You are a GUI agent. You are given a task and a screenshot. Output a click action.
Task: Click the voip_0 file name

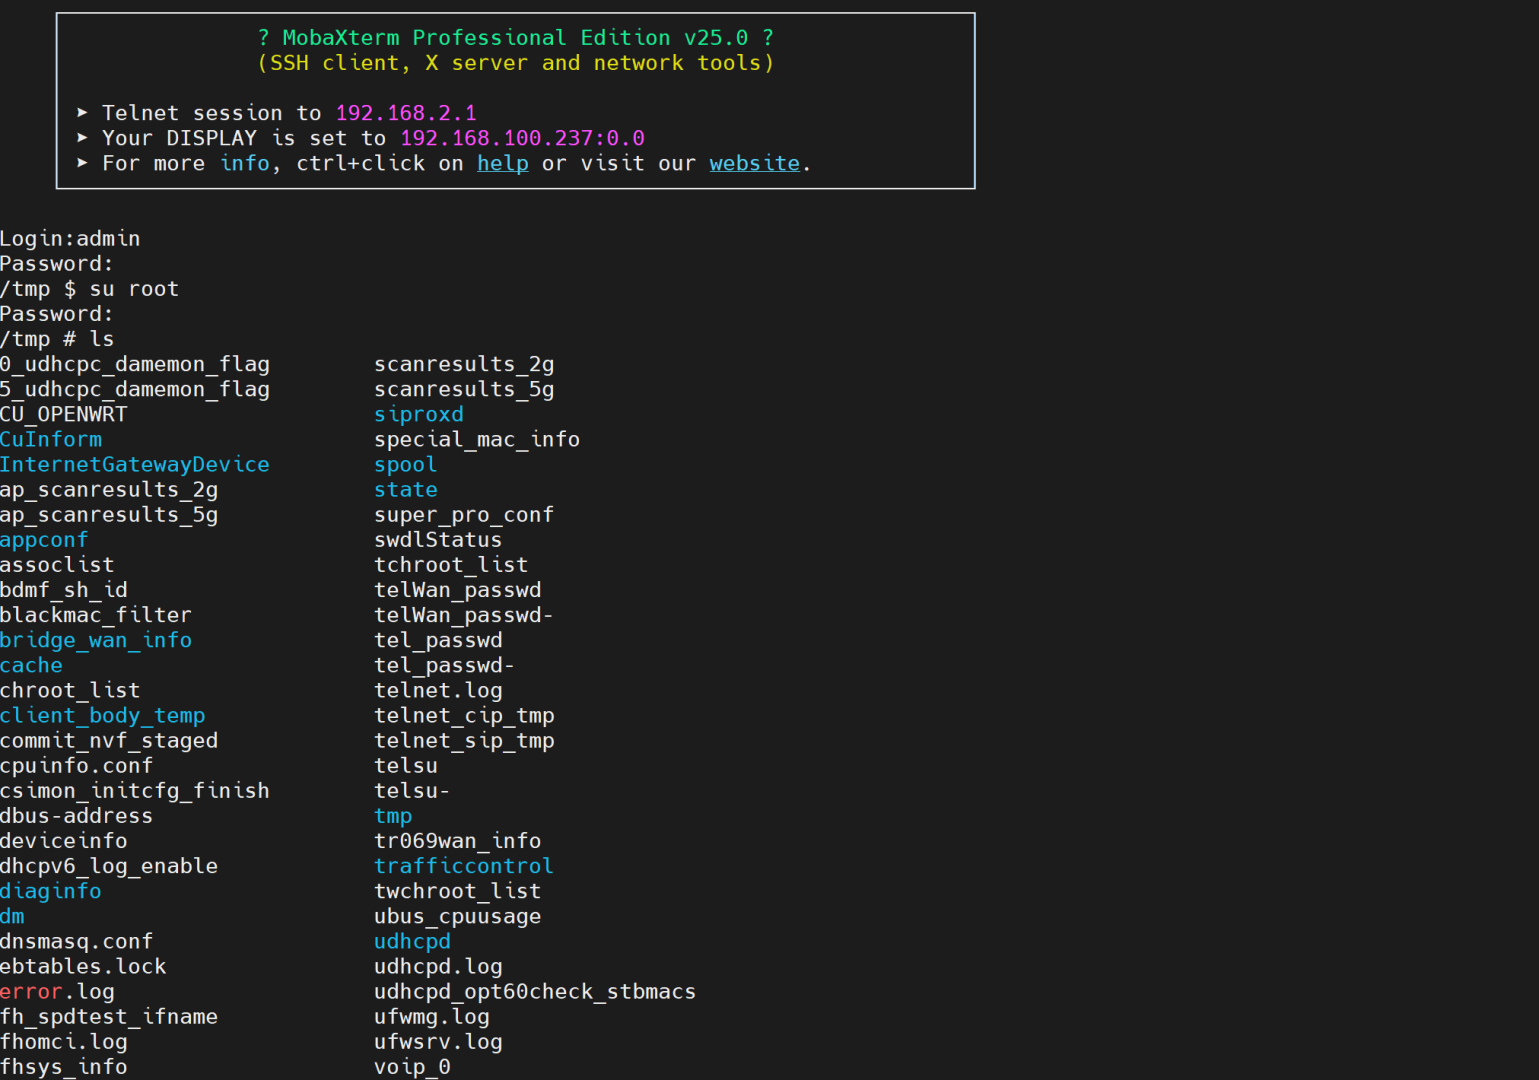coord(412,1067)
